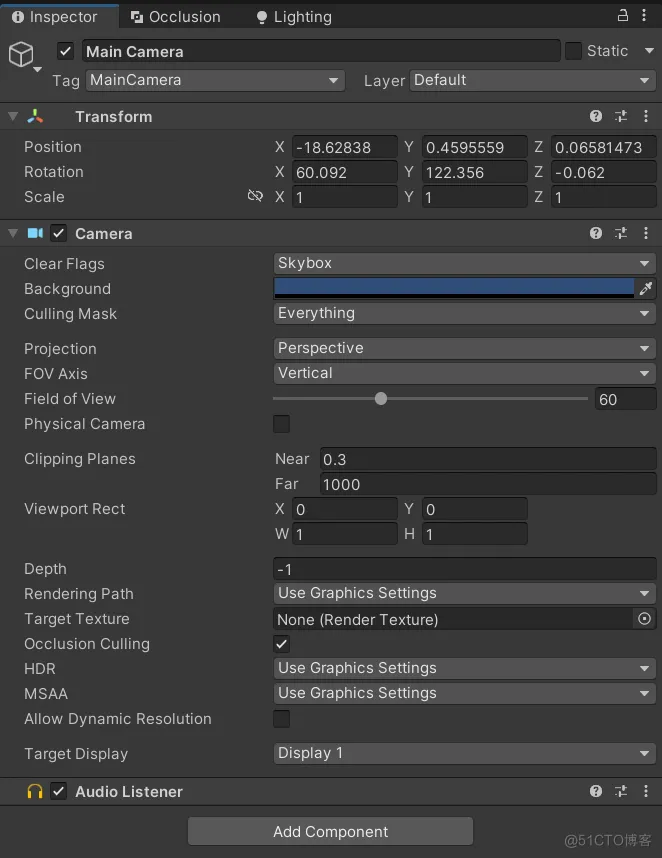Click the Transform component axes icon
The width and height of the screenshot is (662, 858).
35,116
